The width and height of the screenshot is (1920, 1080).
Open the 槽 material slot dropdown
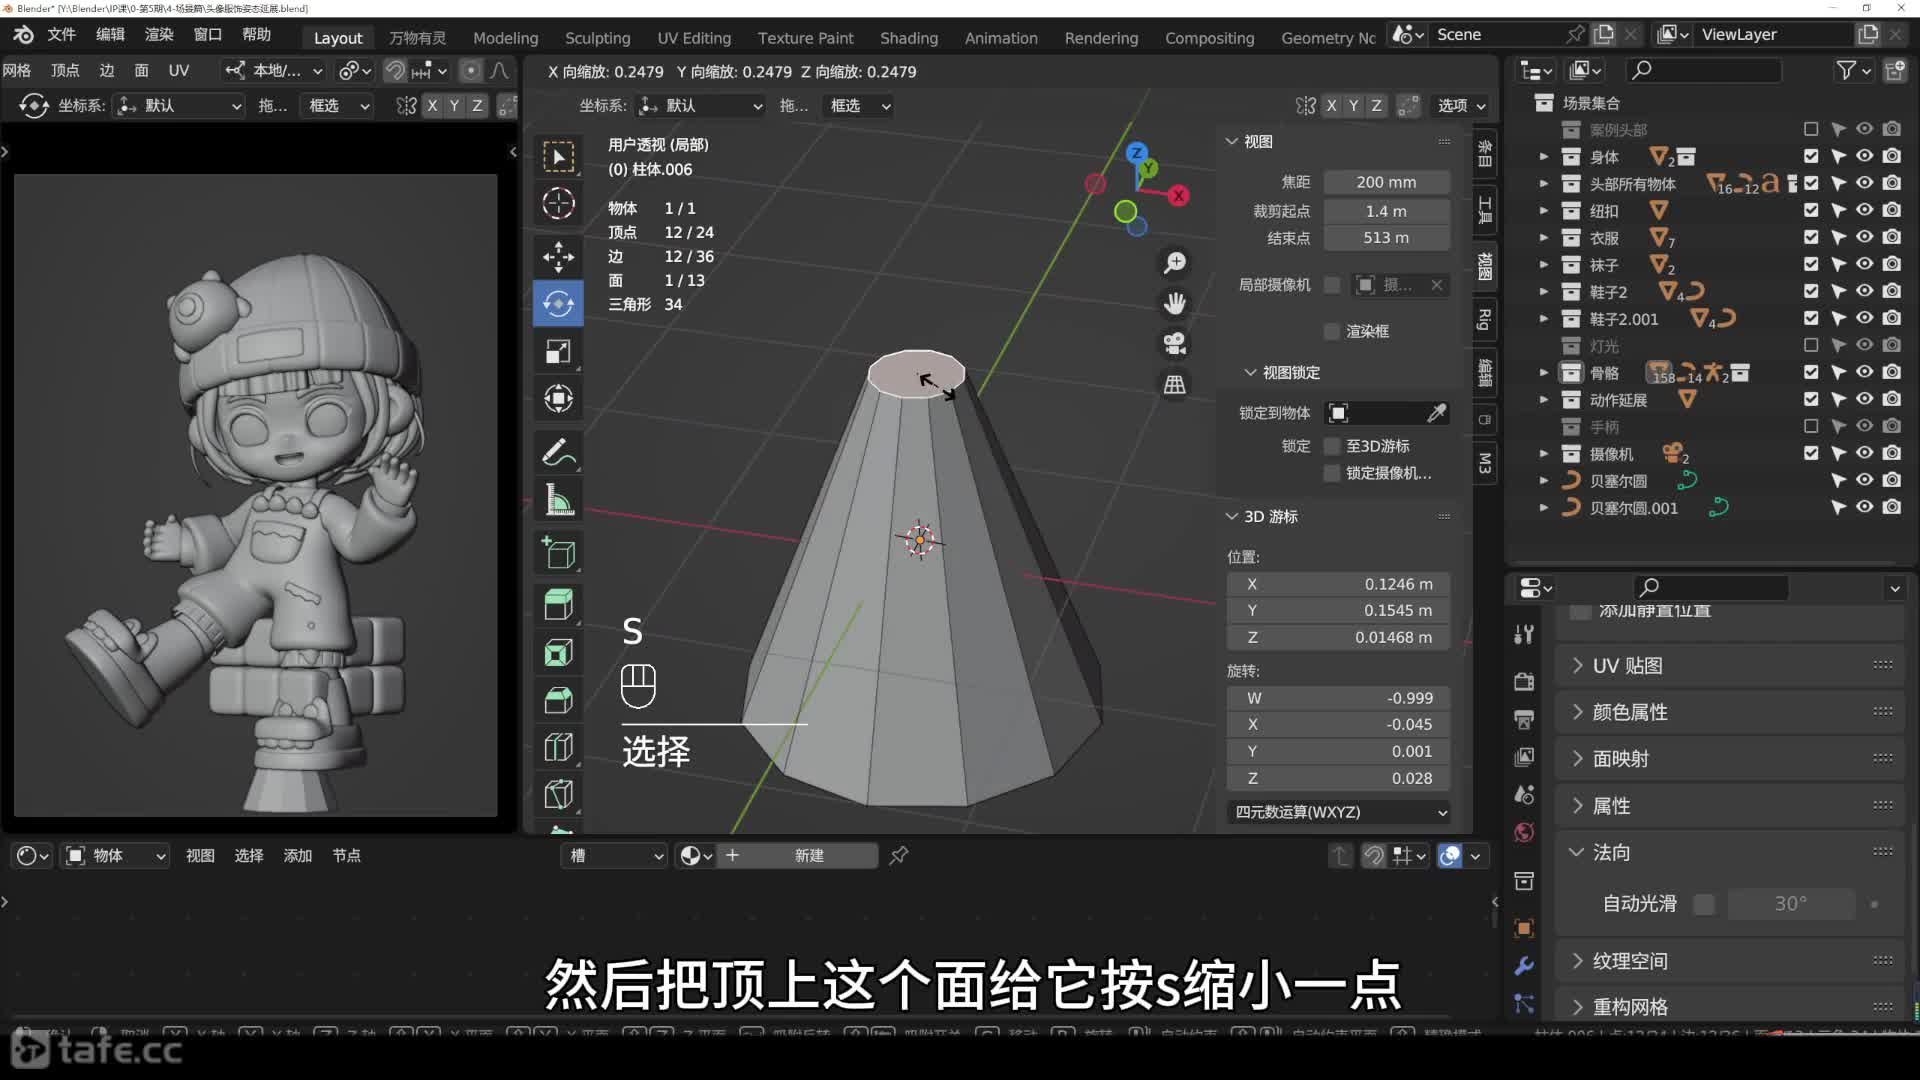614,856
